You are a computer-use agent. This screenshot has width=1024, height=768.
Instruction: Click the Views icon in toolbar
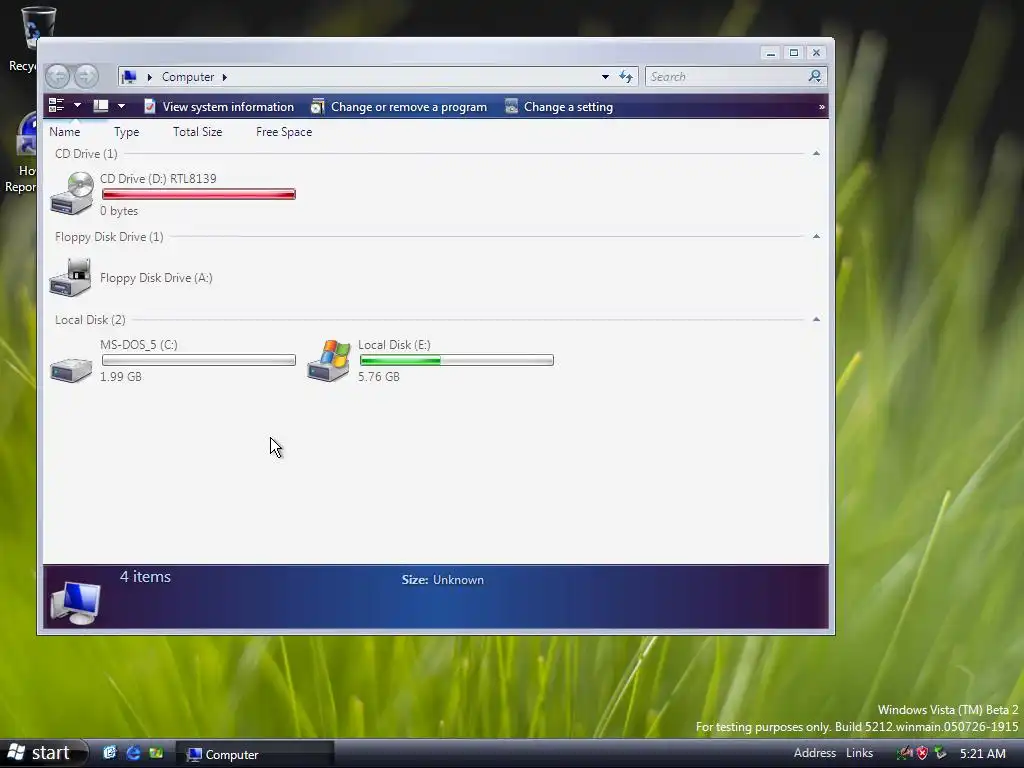101,105
